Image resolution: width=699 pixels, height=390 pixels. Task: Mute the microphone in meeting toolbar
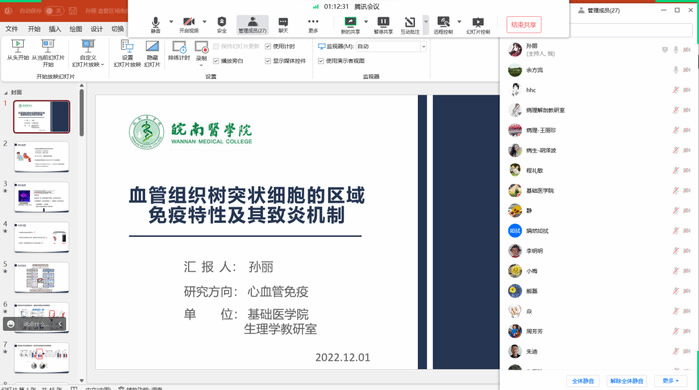155,25
